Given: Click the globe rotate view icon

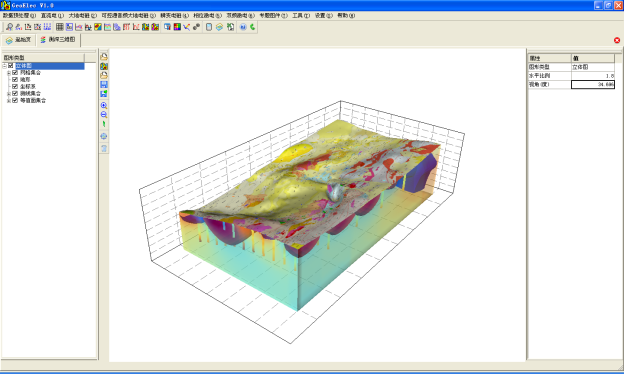Looking at the screenshot, I should pos(104,136).
